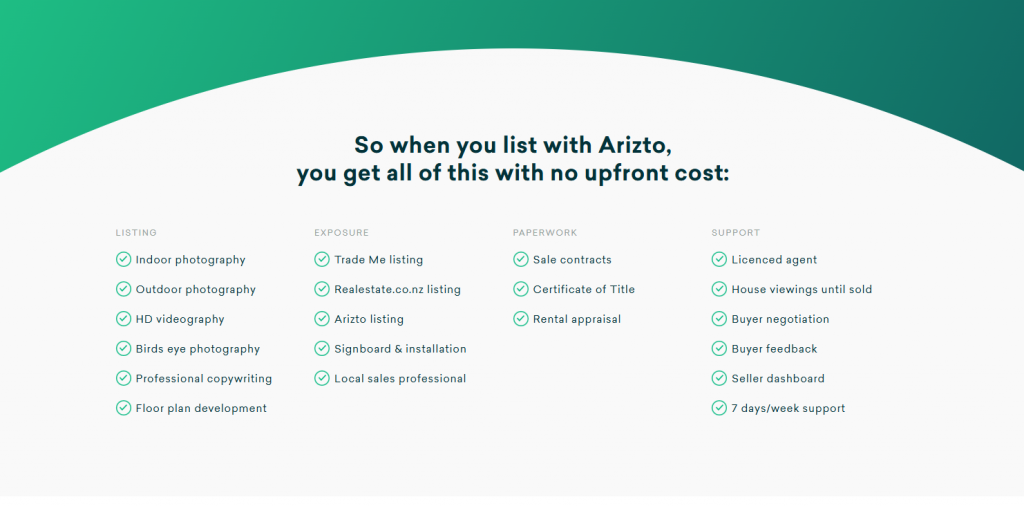Click the checkmark icon beside Indoor photography
1024x506 pixels.
coord(123,260)
